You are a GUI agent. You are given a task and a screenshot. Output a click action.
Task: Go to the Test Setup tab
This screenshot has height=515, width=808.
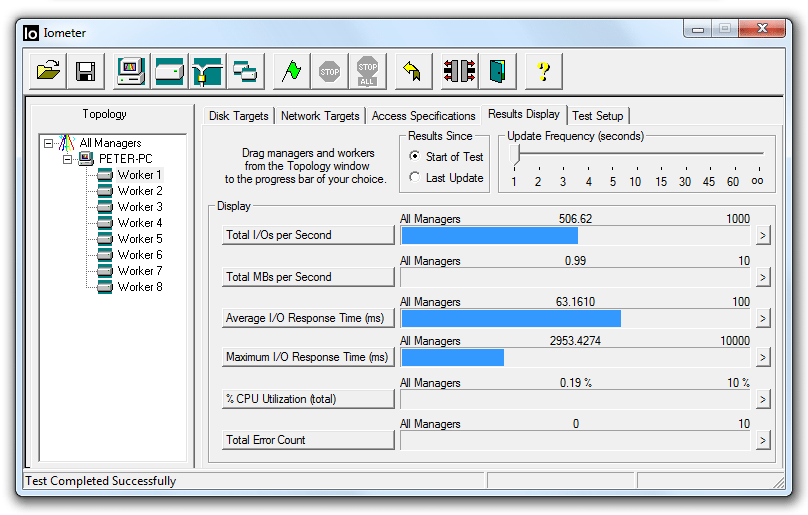coord(598,116)
